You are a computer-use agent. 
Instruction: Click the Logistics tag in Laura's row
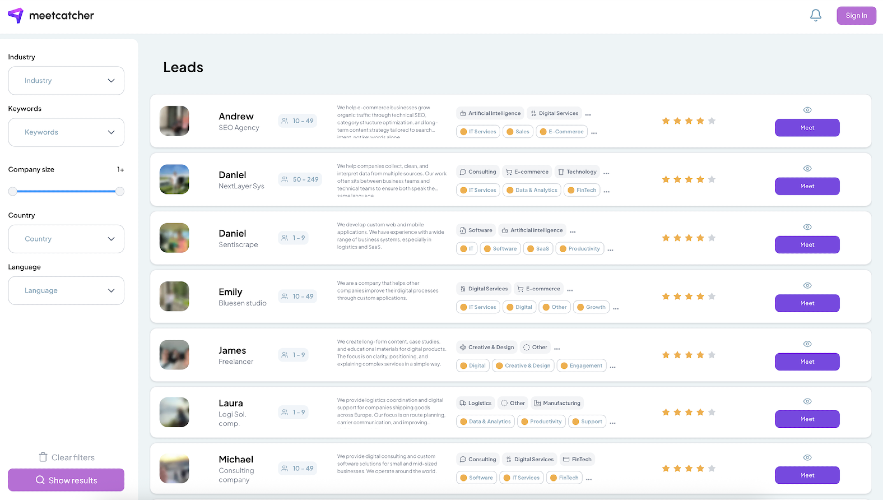point(476,403)
